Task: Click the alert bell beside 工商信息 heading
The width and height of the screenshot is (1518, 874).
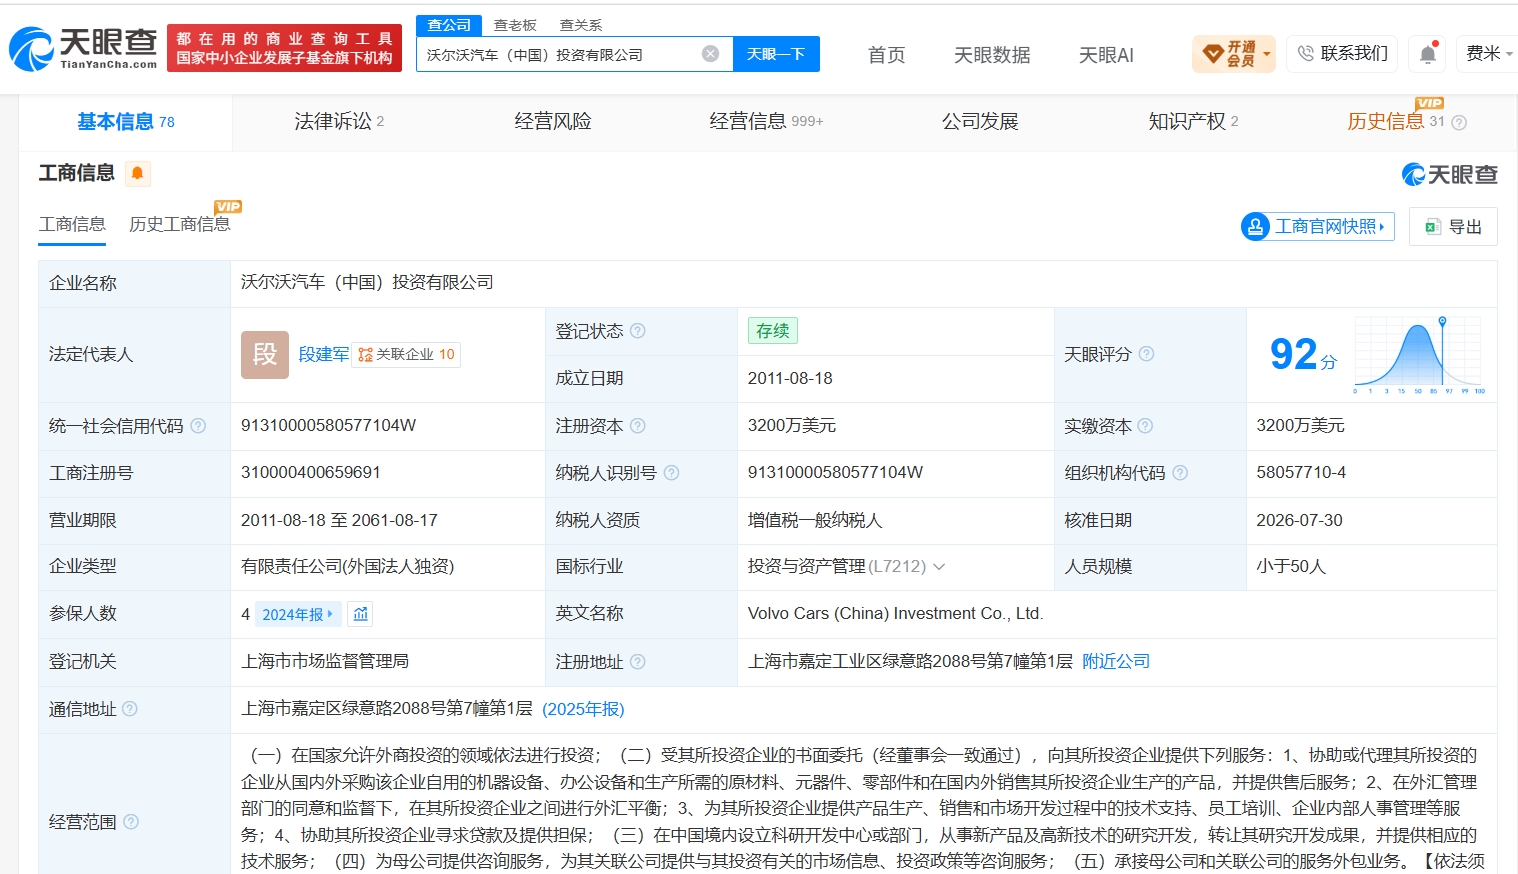Action: tap(138, 173)
